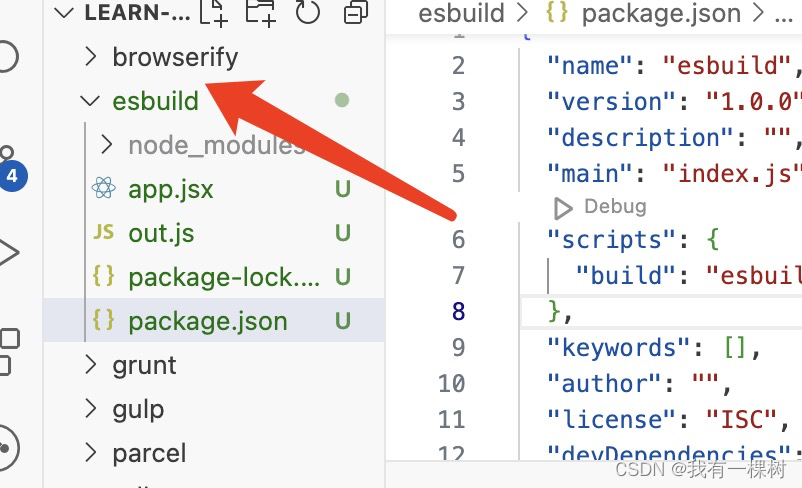
Task: Click the U status on app.jsx row
Action: pyautogui.click(x=343, y=189)
